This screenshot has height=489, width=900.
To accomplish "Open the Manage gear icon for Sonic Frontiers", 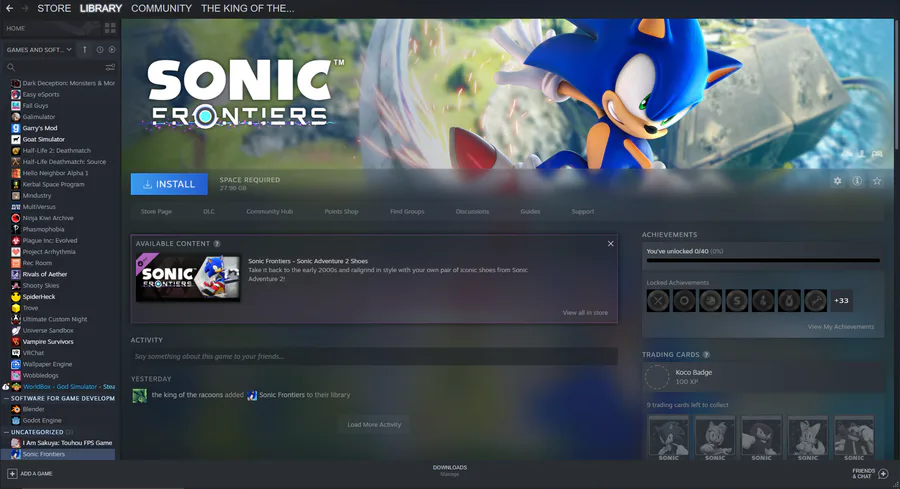I will (x=837, y=181).
